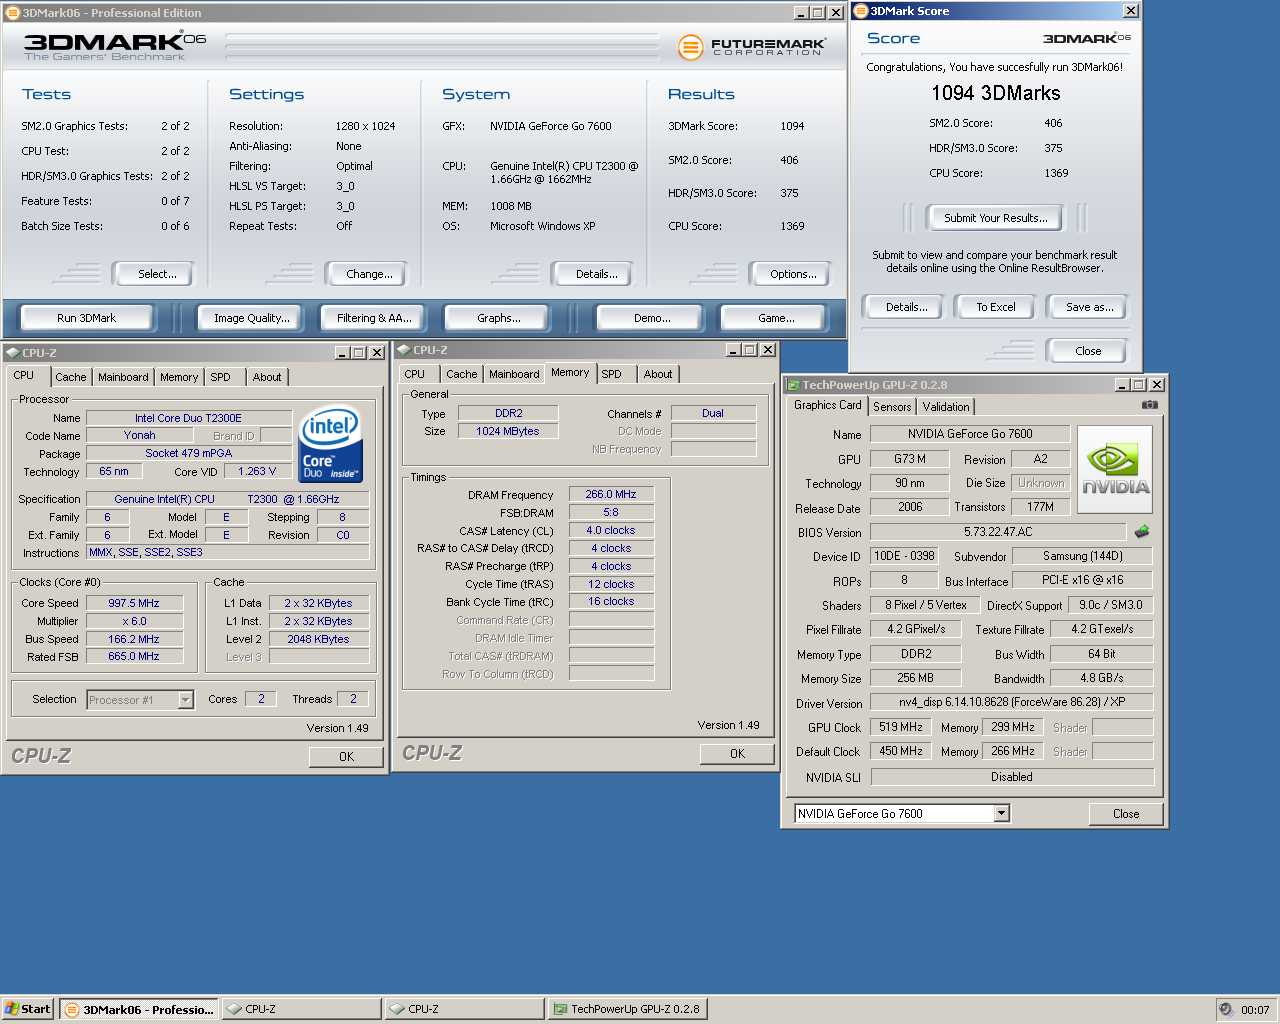Click the NVIDIA logo in GPU-Z
Viewport: 1280px width, 1024px height.
click(x=1115, y=470)
